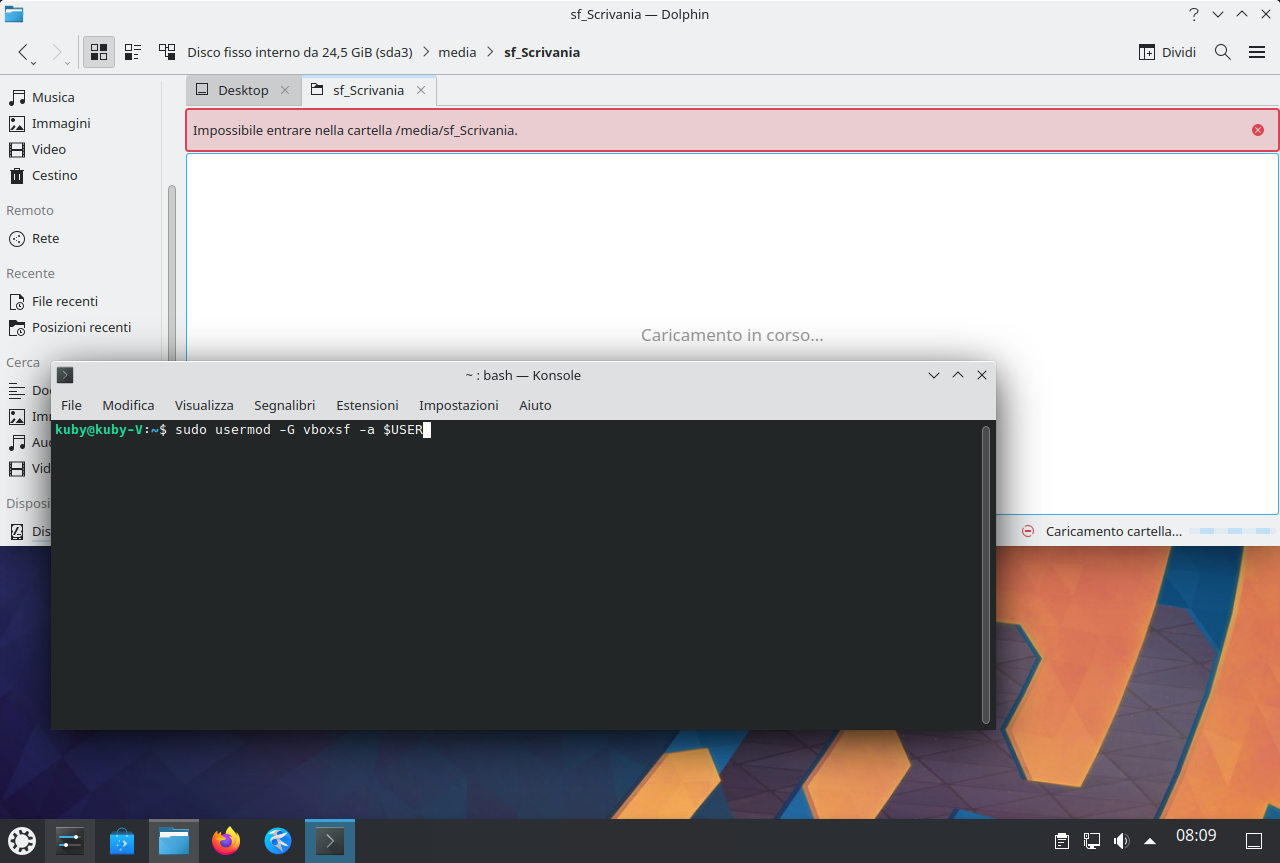The height and width of the screenshot is (863, 1280).
Task: Activate Konsole from the taskbar
Action: coord(330,841)
